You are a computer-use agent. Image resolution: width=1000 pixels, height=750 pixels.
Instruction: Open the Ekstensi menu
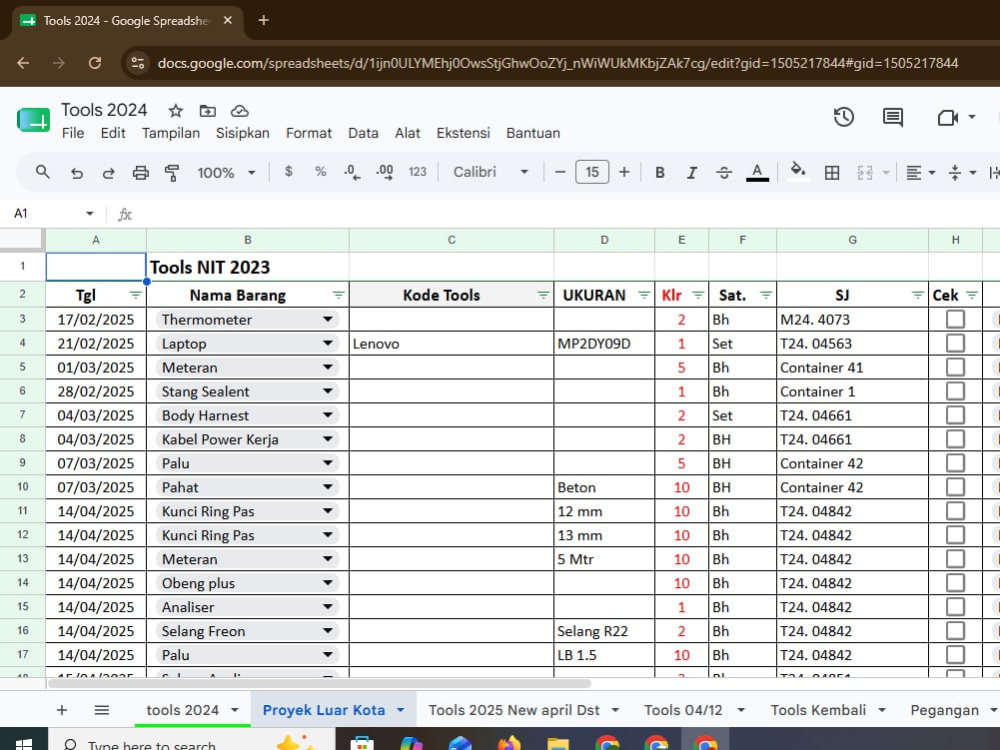pos(463,133)
